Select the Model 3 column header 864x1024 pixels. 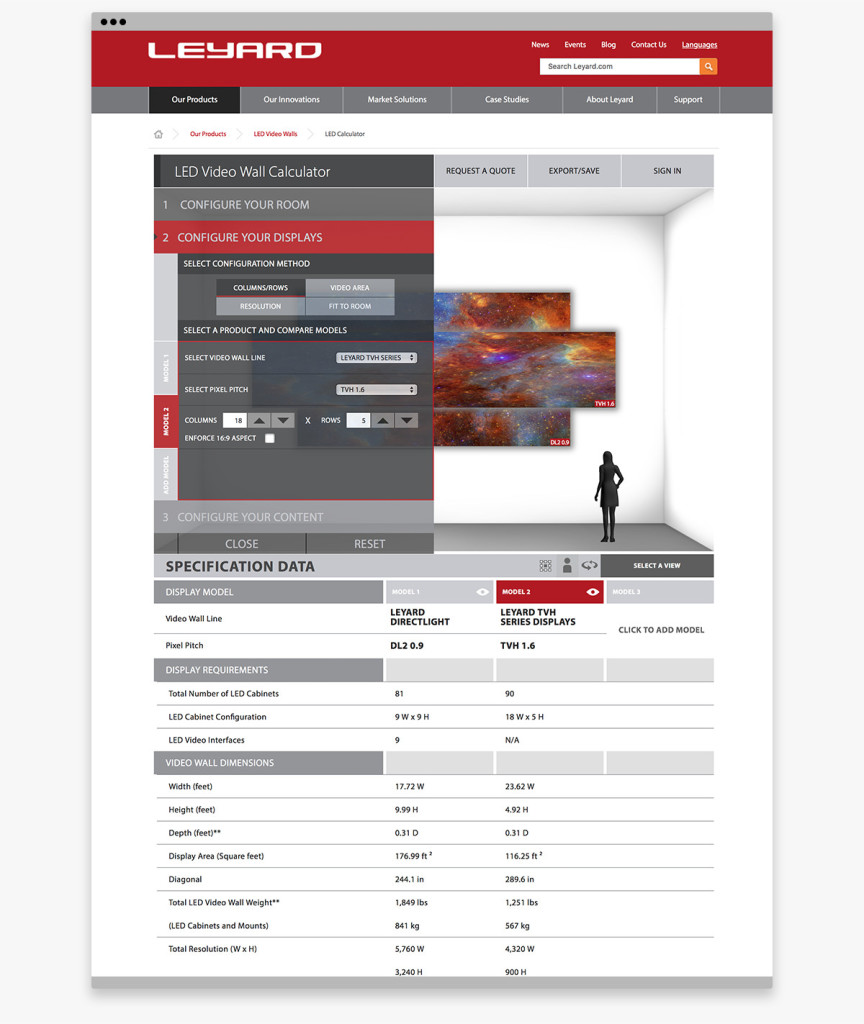click(x=660, y=592)
